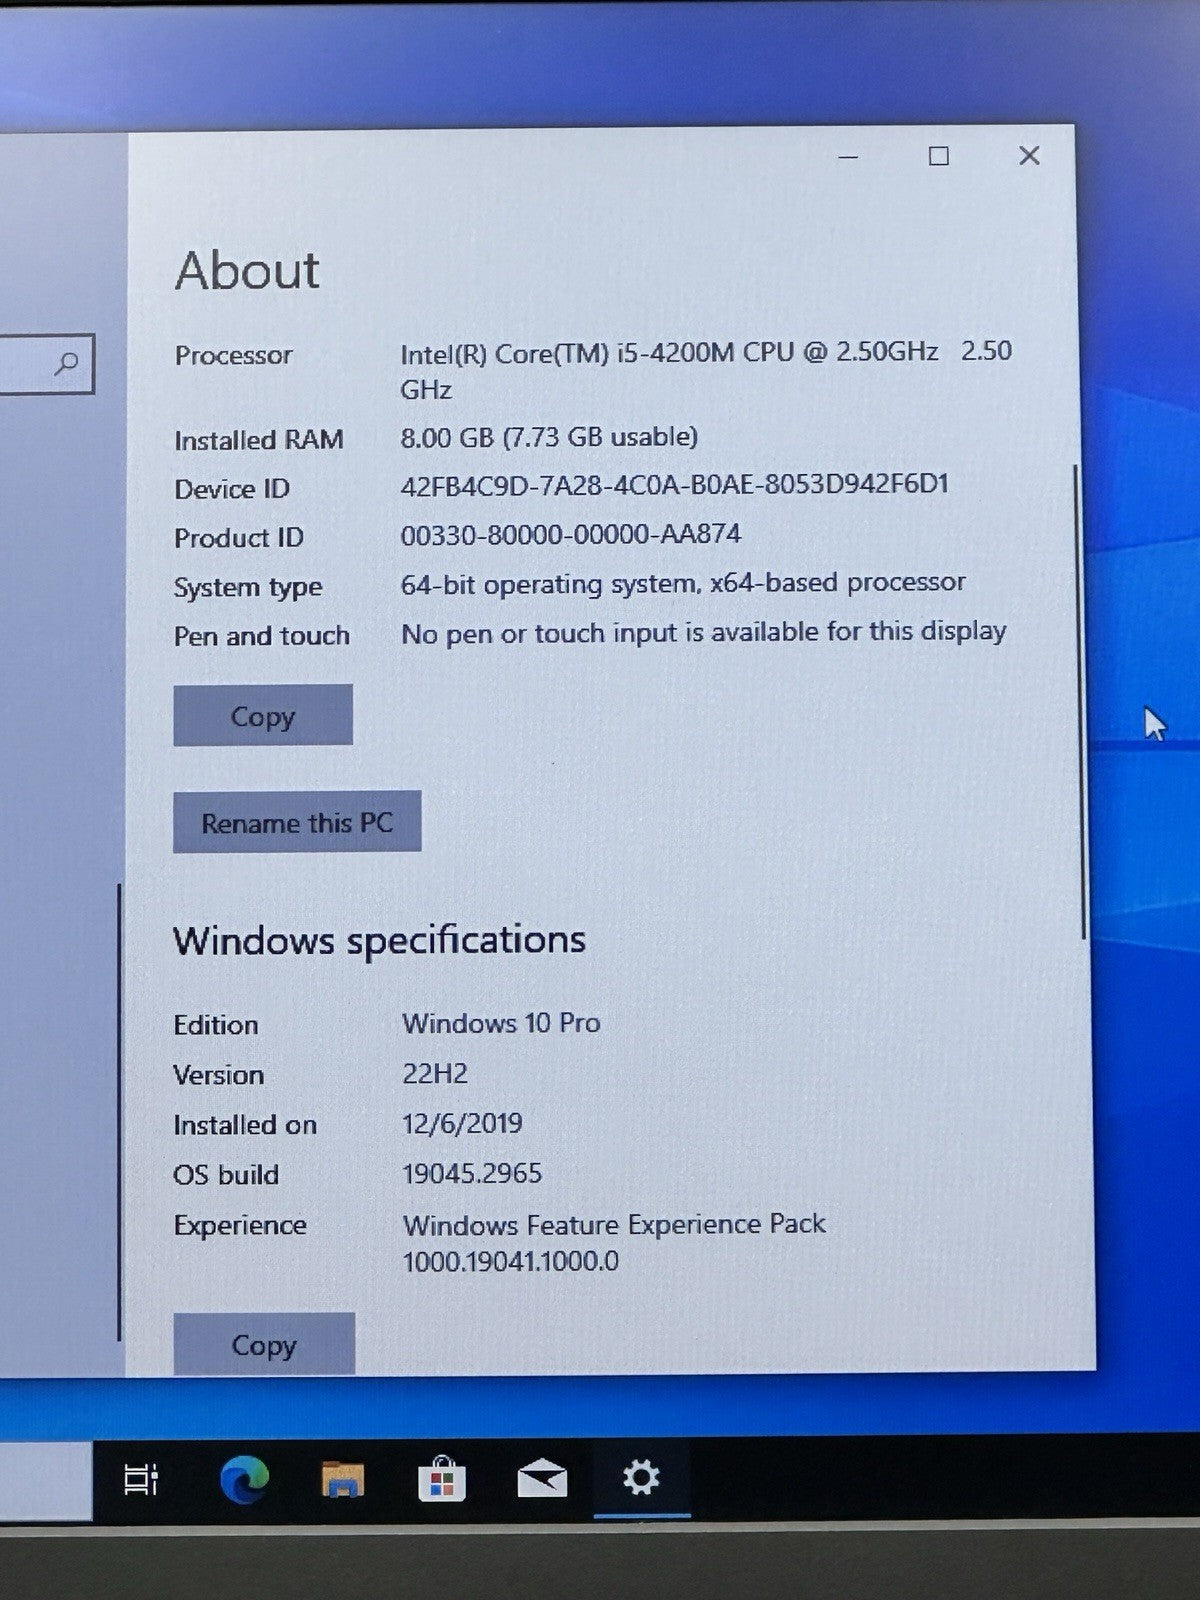Click the Installed RAM label
Screen dimensions: 1200x1600
click(258, 440)
